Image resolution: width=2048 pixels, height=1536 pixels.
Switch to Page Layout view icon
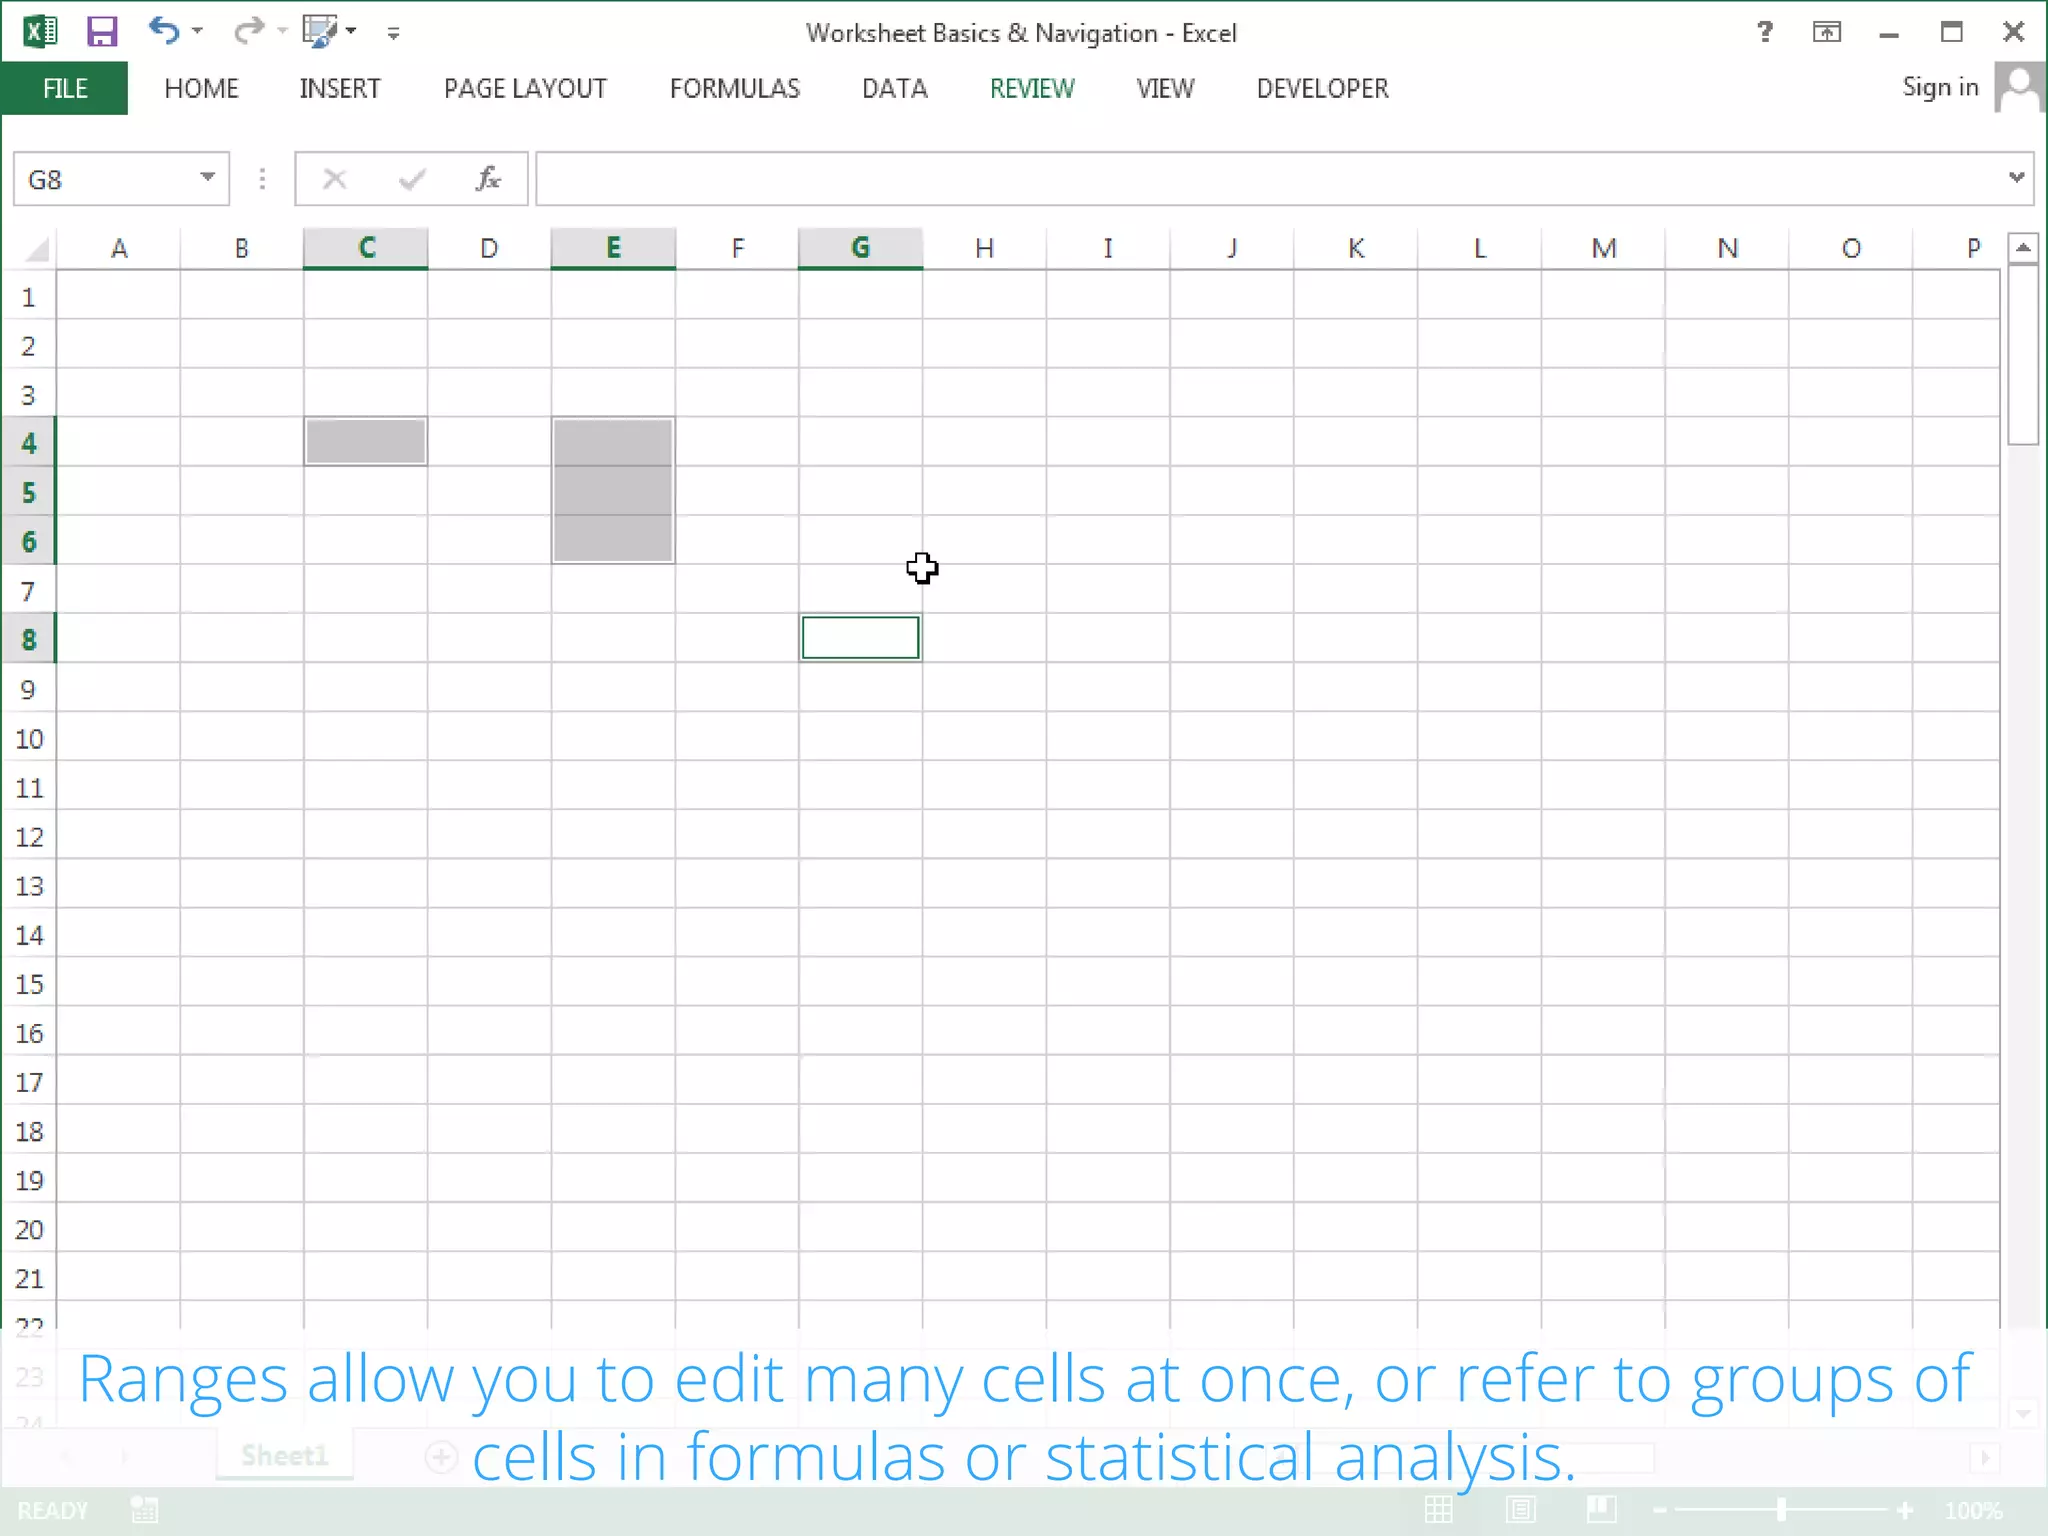click(x=1521, y=1510)
